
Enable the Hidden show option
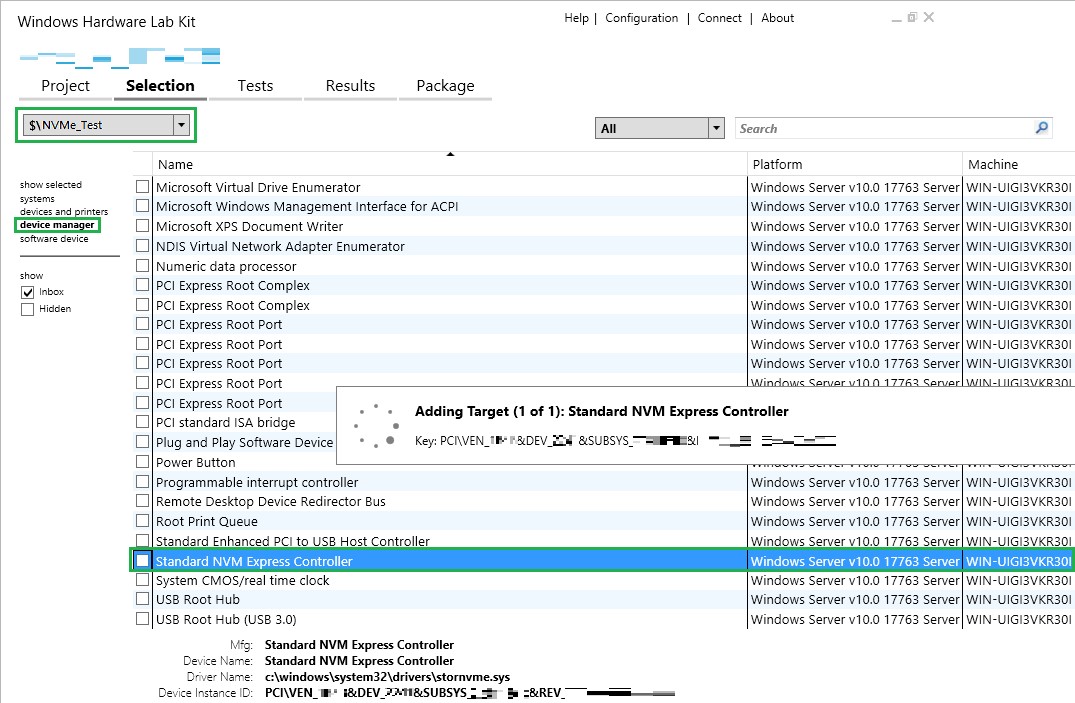coord(27,309)
